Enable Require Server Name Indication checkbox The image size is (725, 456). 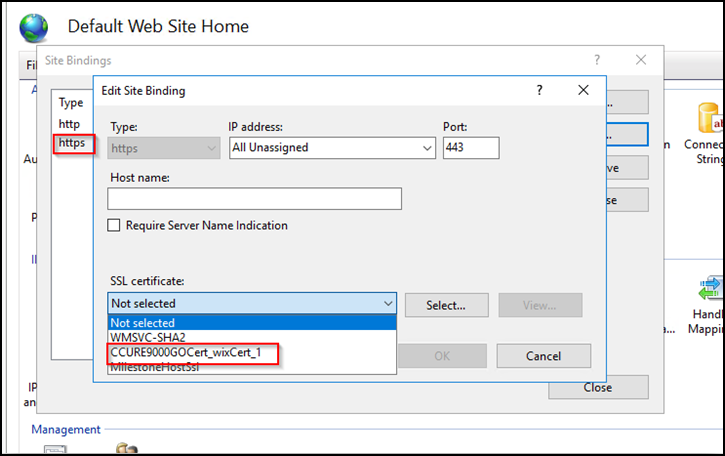point(115,225)
